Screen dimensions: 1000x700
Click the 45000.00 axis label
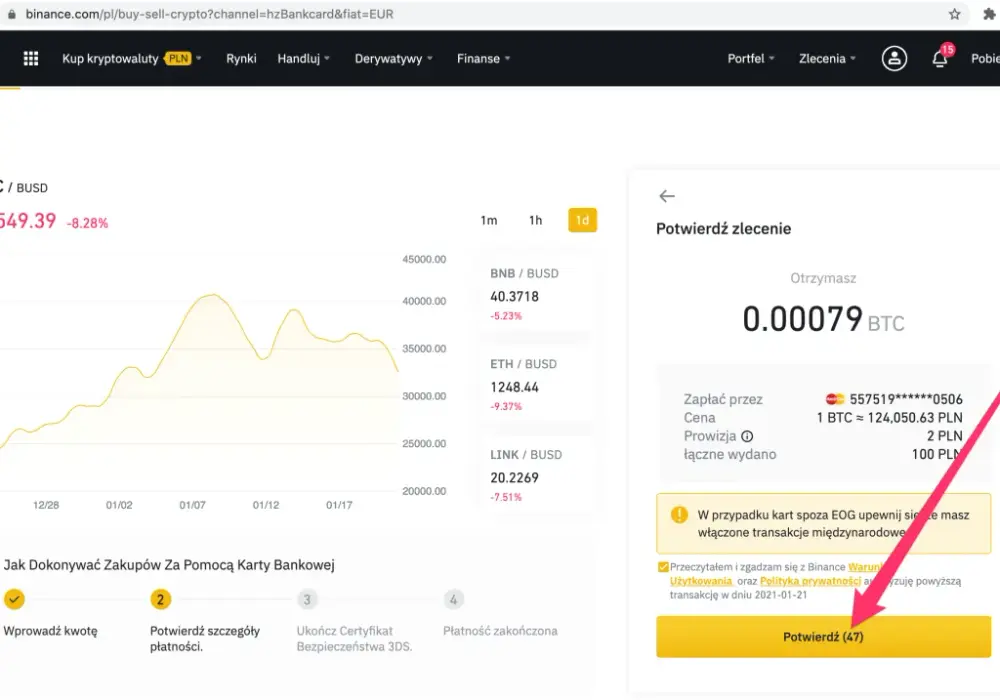pos(424,259)
